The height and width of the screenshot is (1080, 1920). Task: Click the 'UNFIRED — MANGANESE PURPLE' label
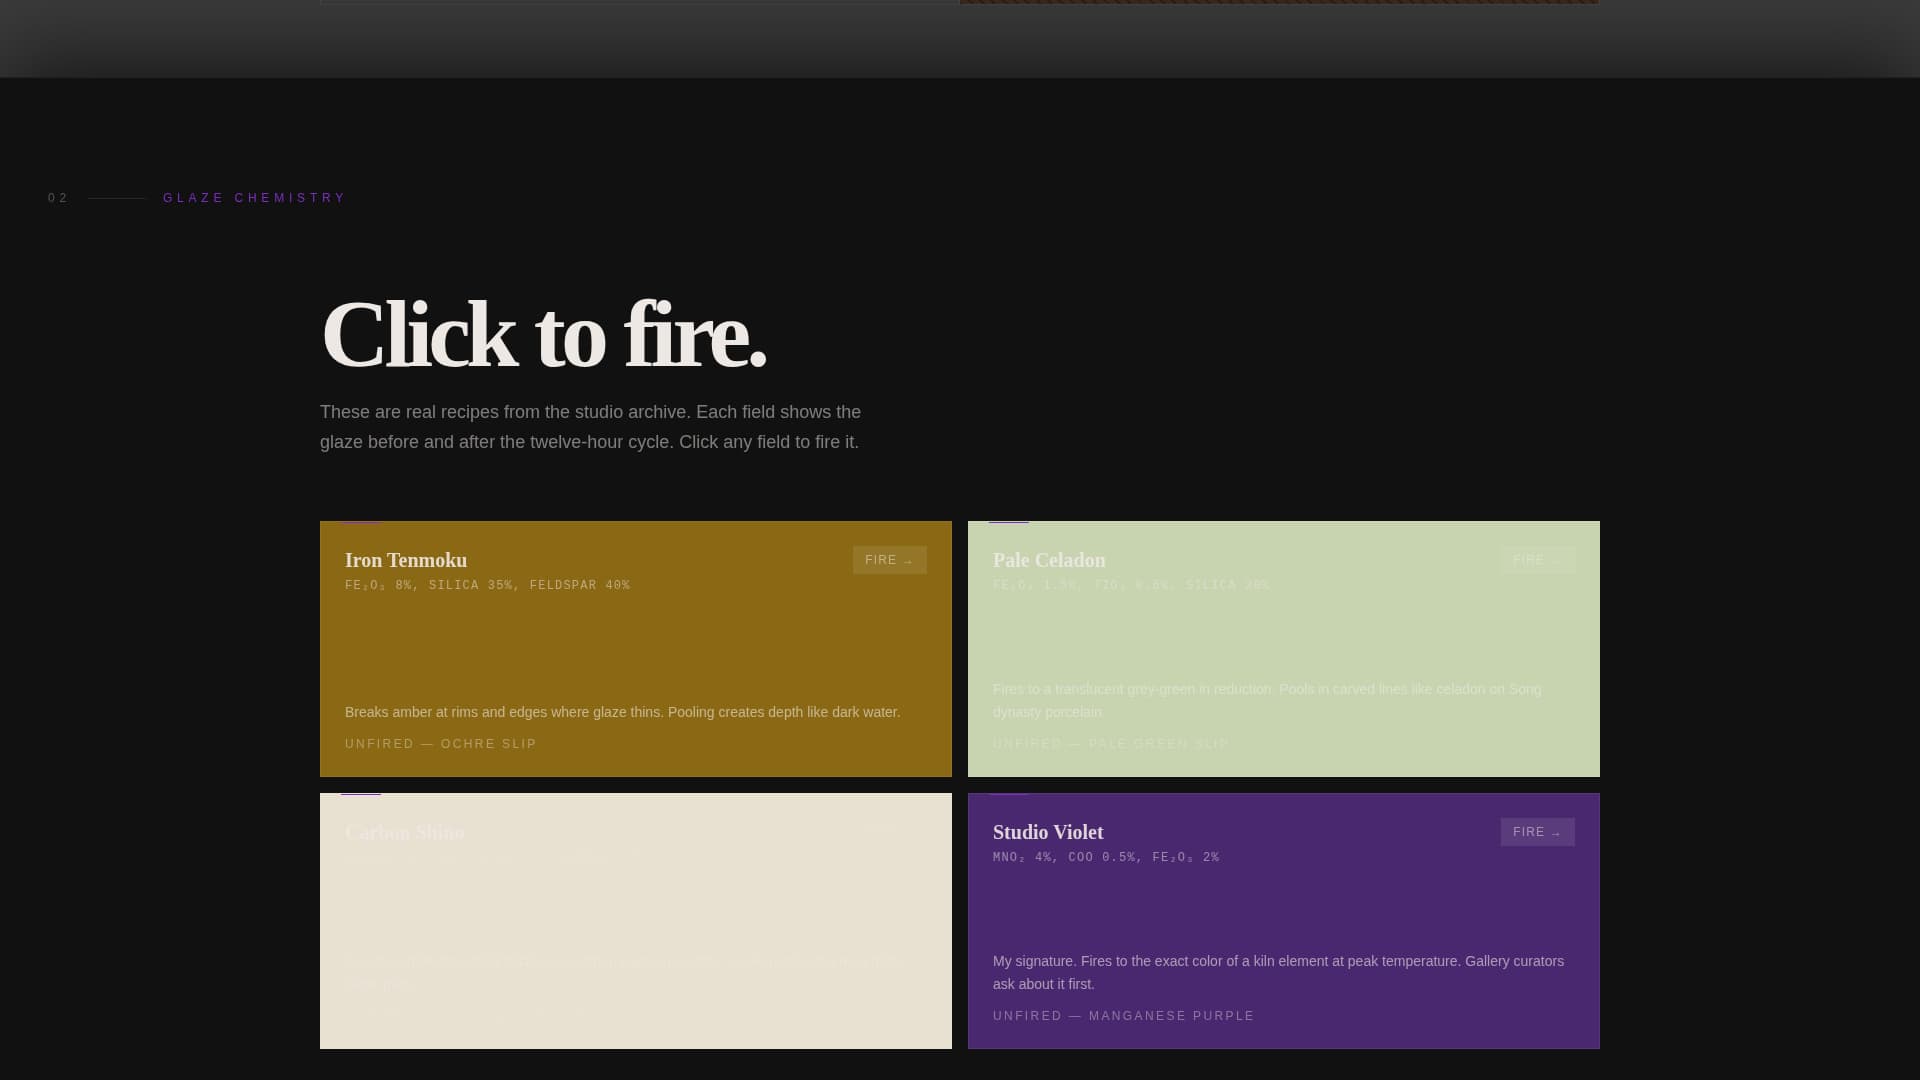[1124, 1016]
